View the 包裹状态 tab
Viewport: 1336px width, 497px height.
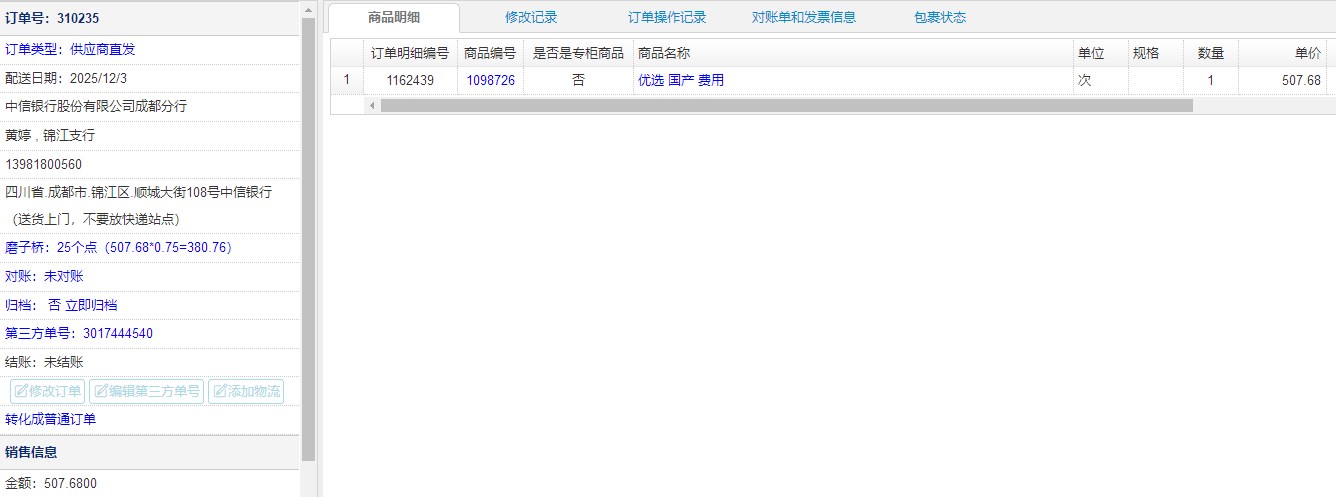click(939, 17)
